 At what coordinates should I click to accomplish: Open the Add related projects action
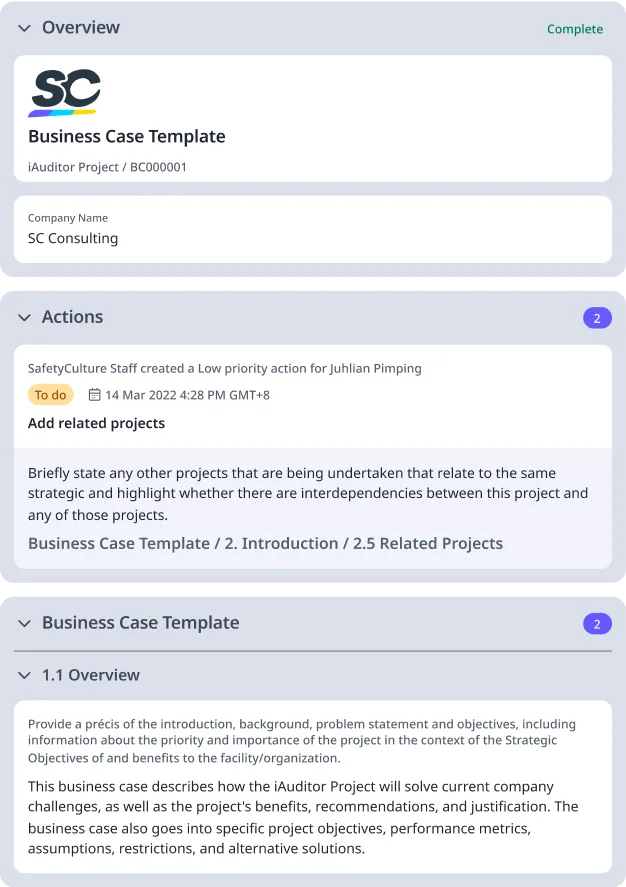(96, 423)
